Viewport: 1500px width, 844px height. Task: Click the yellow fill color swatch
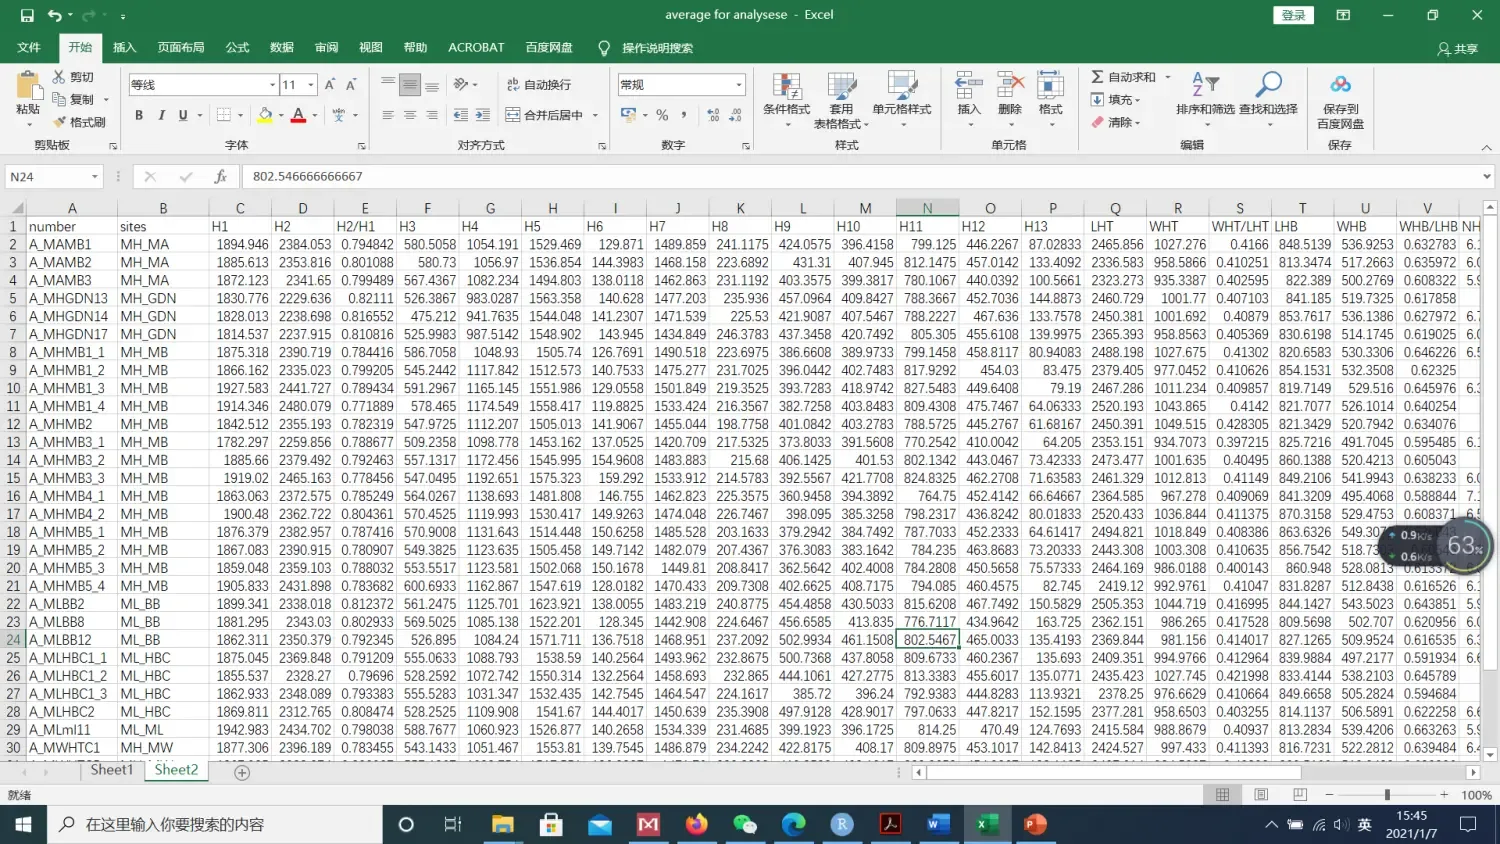coord(265,116)
